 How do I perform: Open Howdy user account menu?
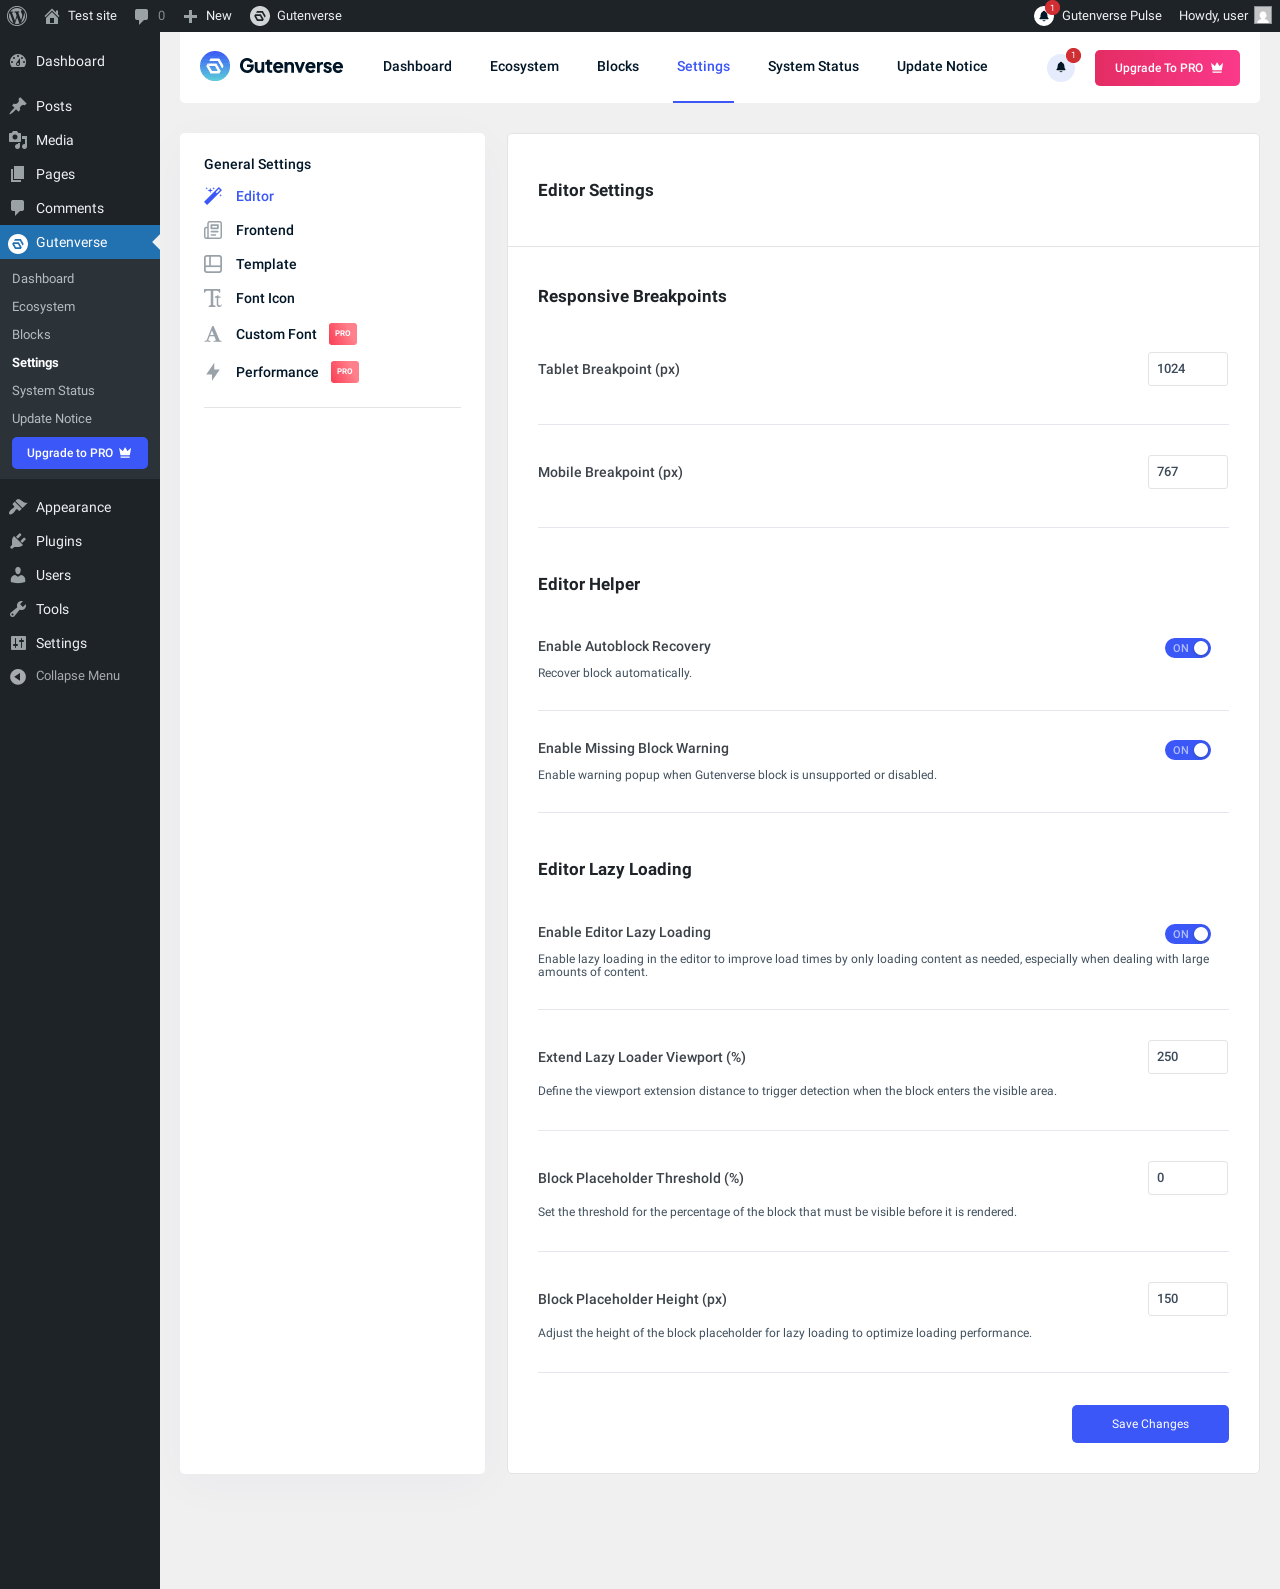tap(1224, 16)
